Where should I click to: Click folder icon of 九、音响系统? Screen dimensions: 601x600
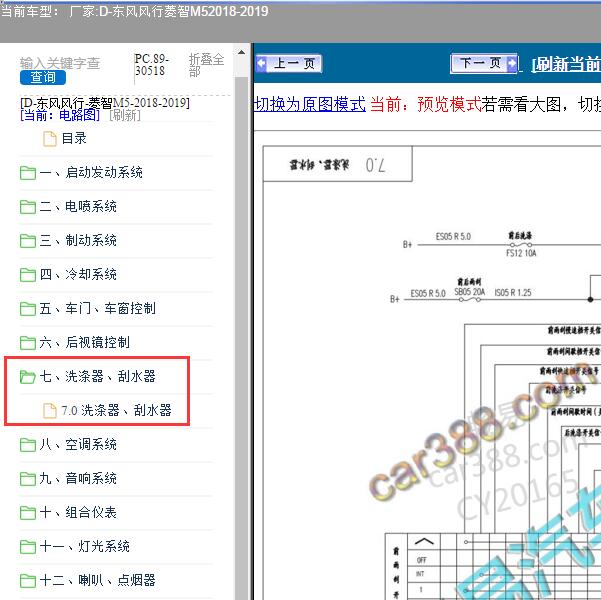(28, 479)
